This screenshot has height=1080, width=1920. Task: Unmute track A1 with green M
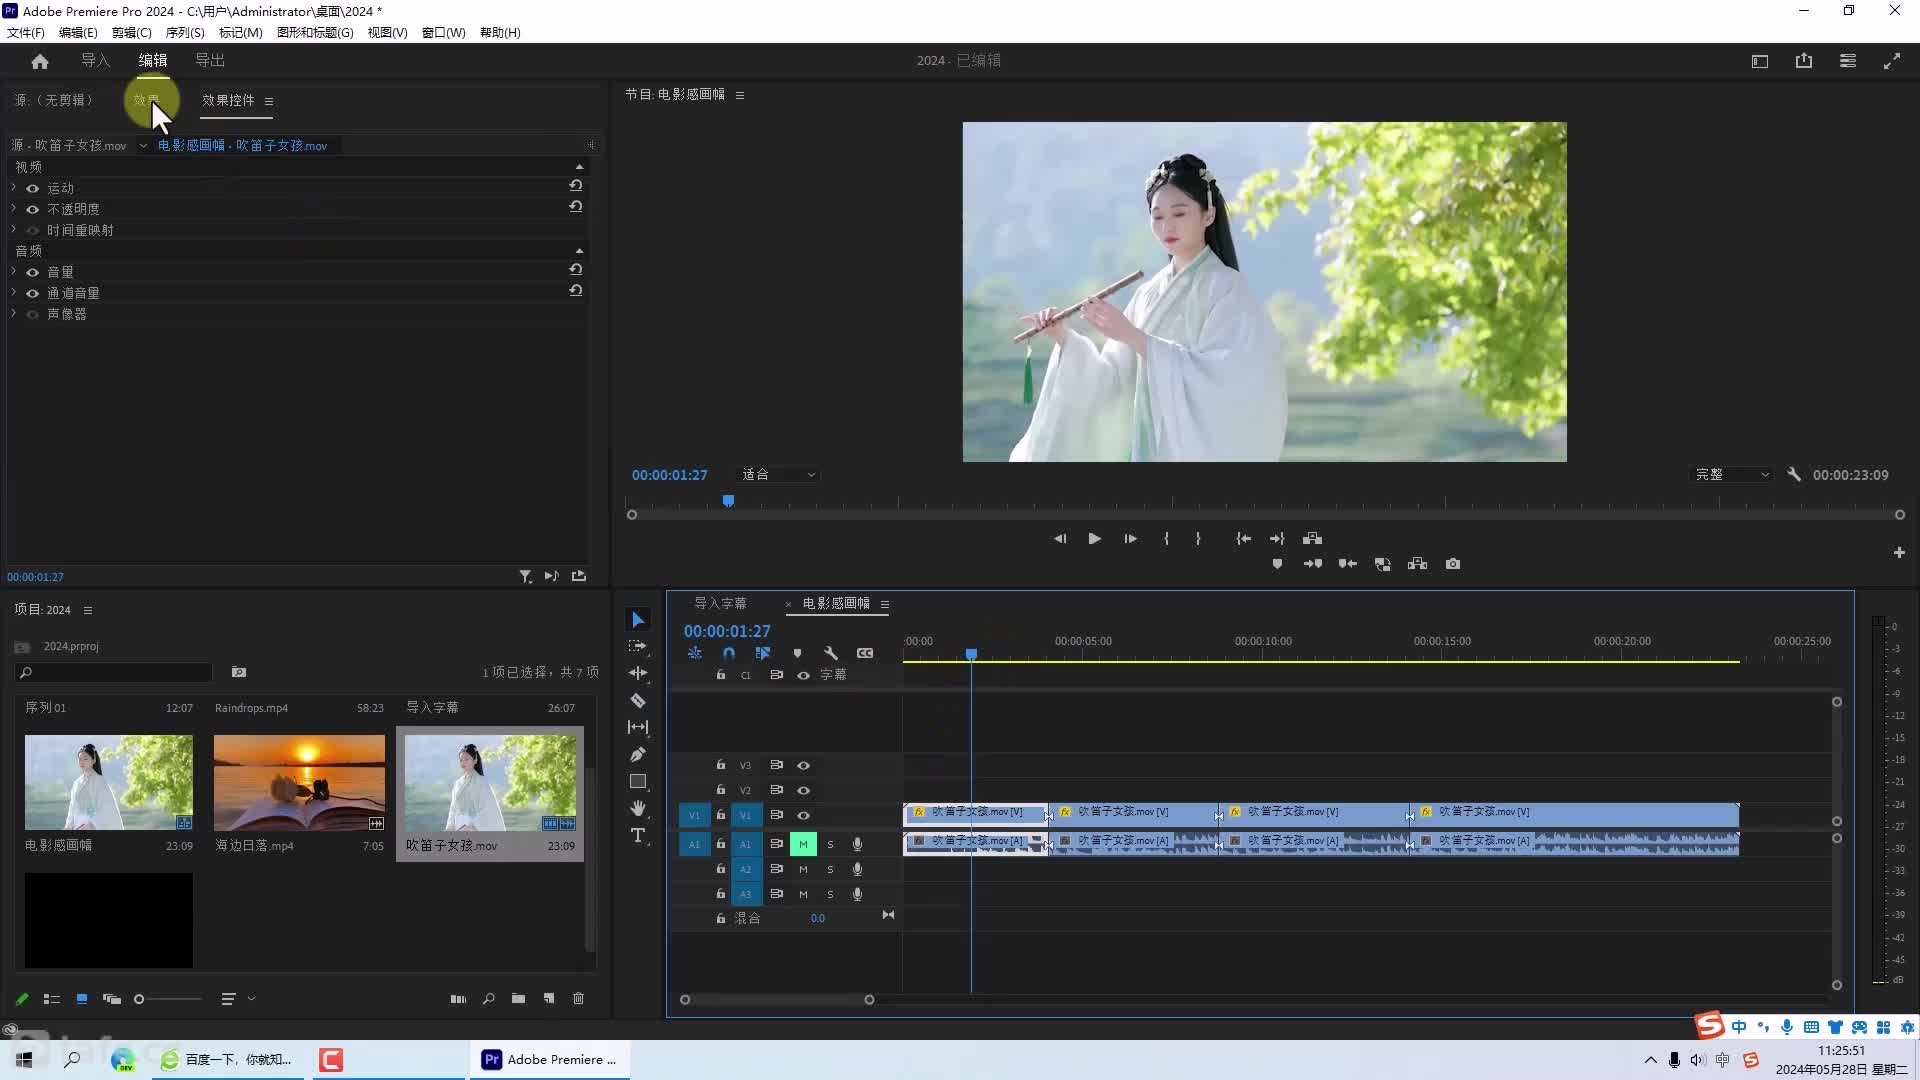[803, 844]
